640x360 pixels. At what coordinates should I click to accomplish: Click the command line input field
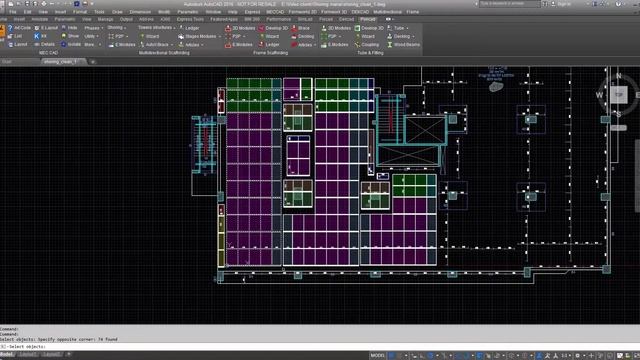tap(320, 347)
